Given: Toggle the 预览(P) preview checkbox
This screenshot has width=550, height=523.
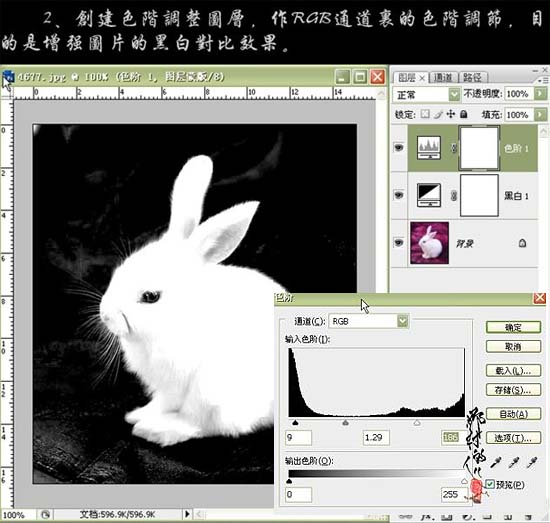Looking at the screenshot, I should (x=490, y=484).
